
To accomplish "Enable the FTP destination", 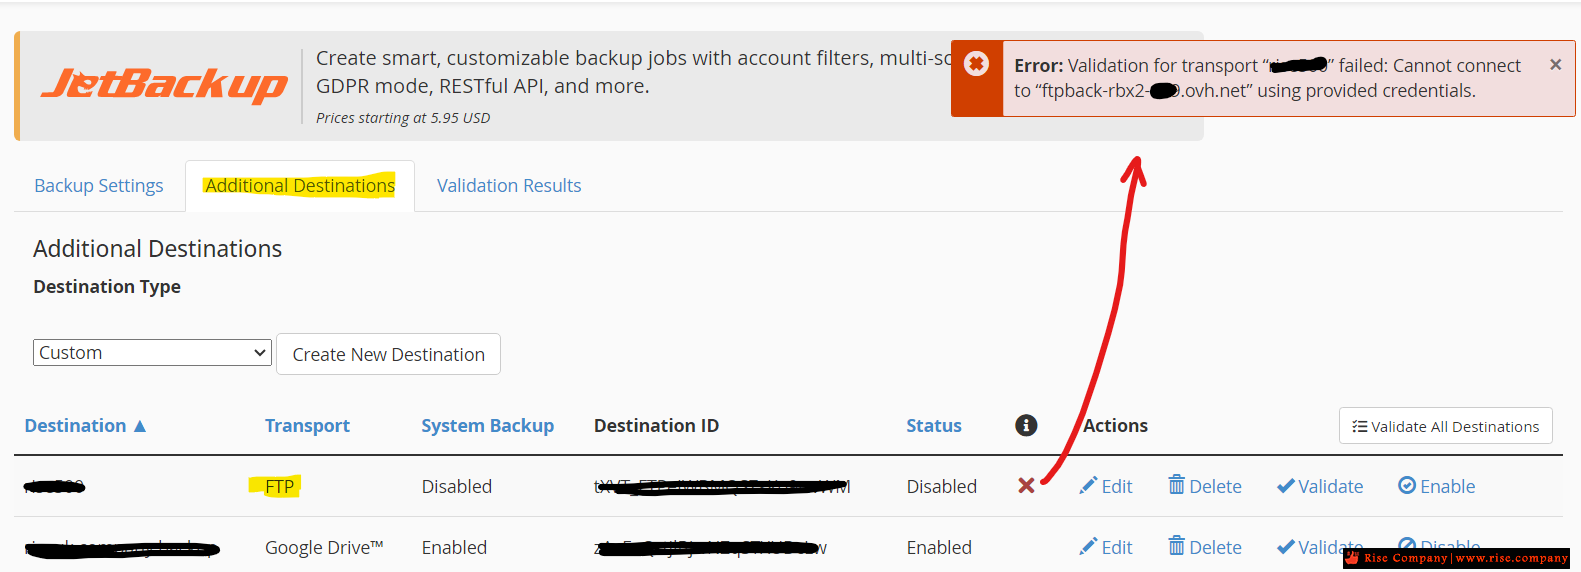I will click(1436, 486).
